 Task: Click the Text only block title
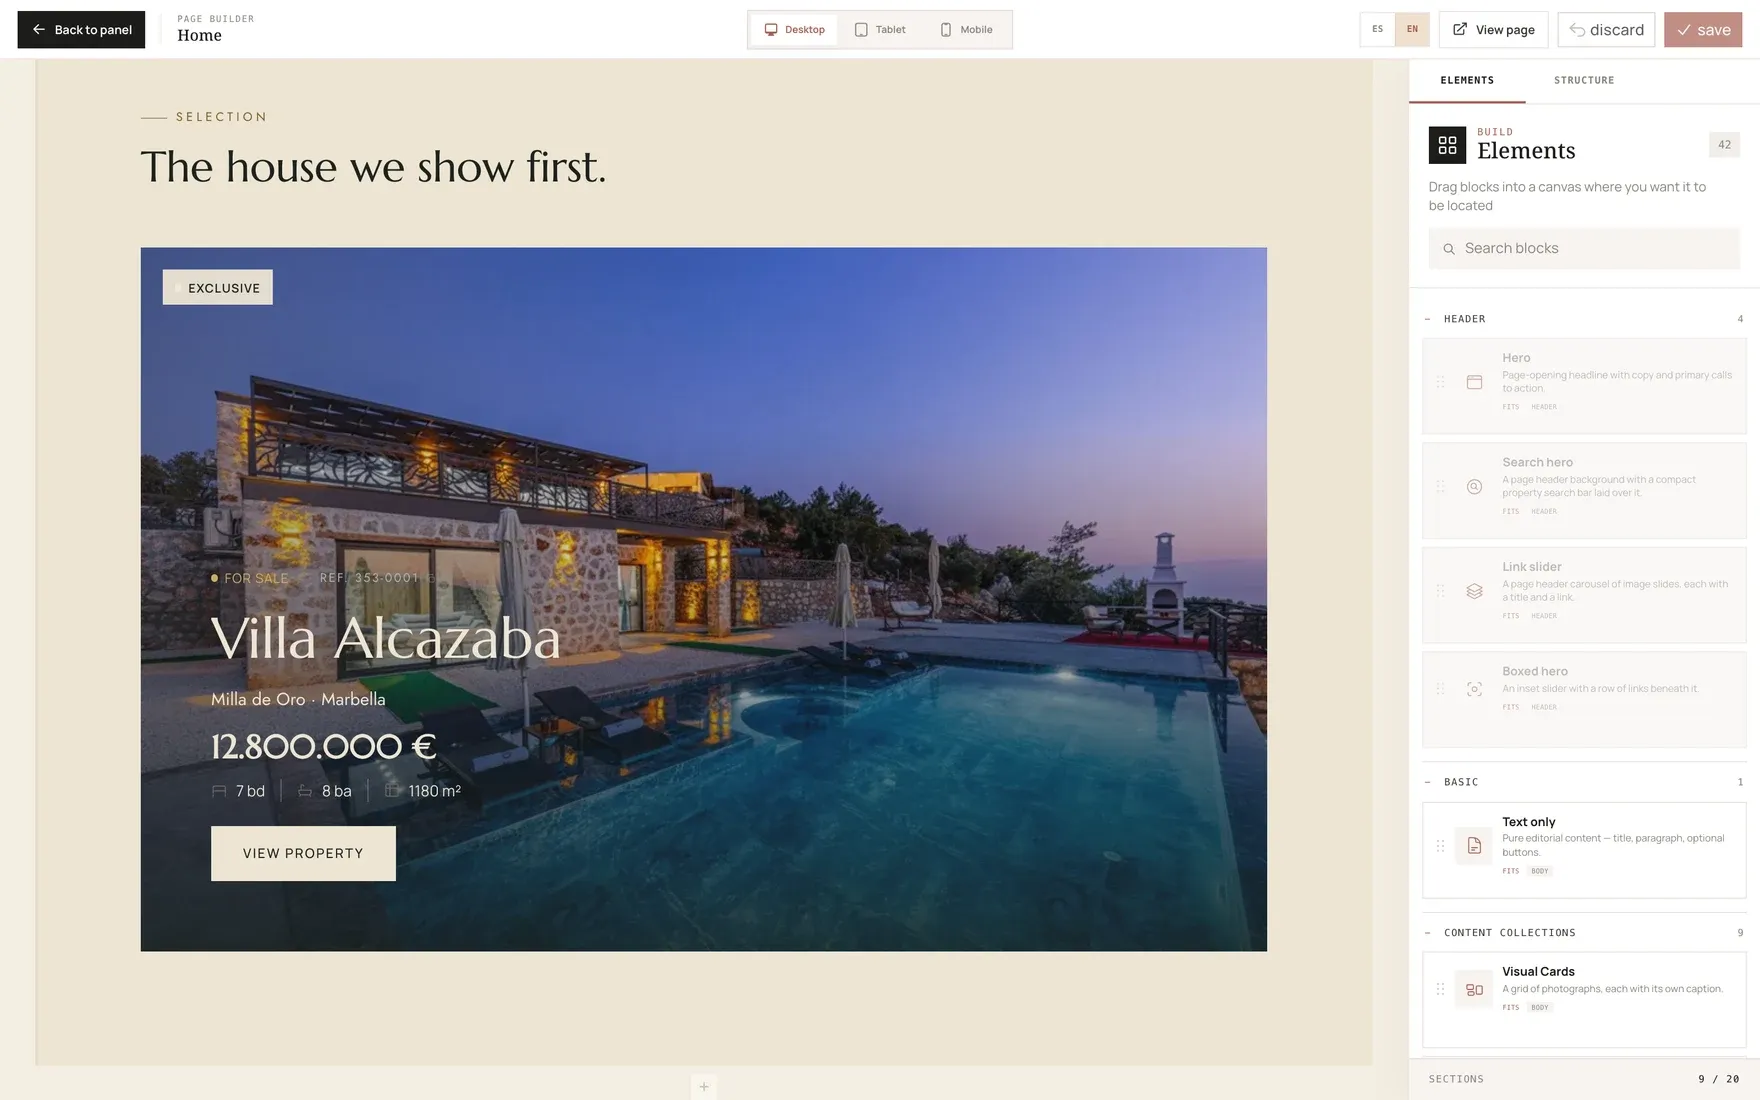pos(1528,822)
